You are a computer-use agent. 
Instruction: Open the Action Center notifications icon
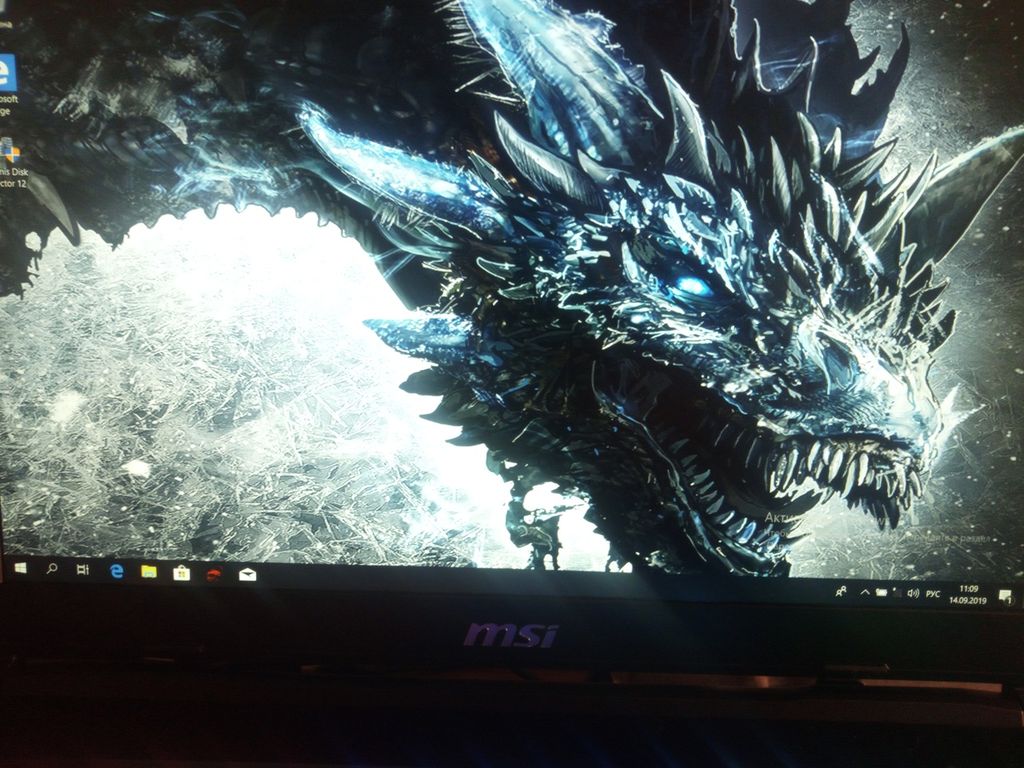point(1006,596)
